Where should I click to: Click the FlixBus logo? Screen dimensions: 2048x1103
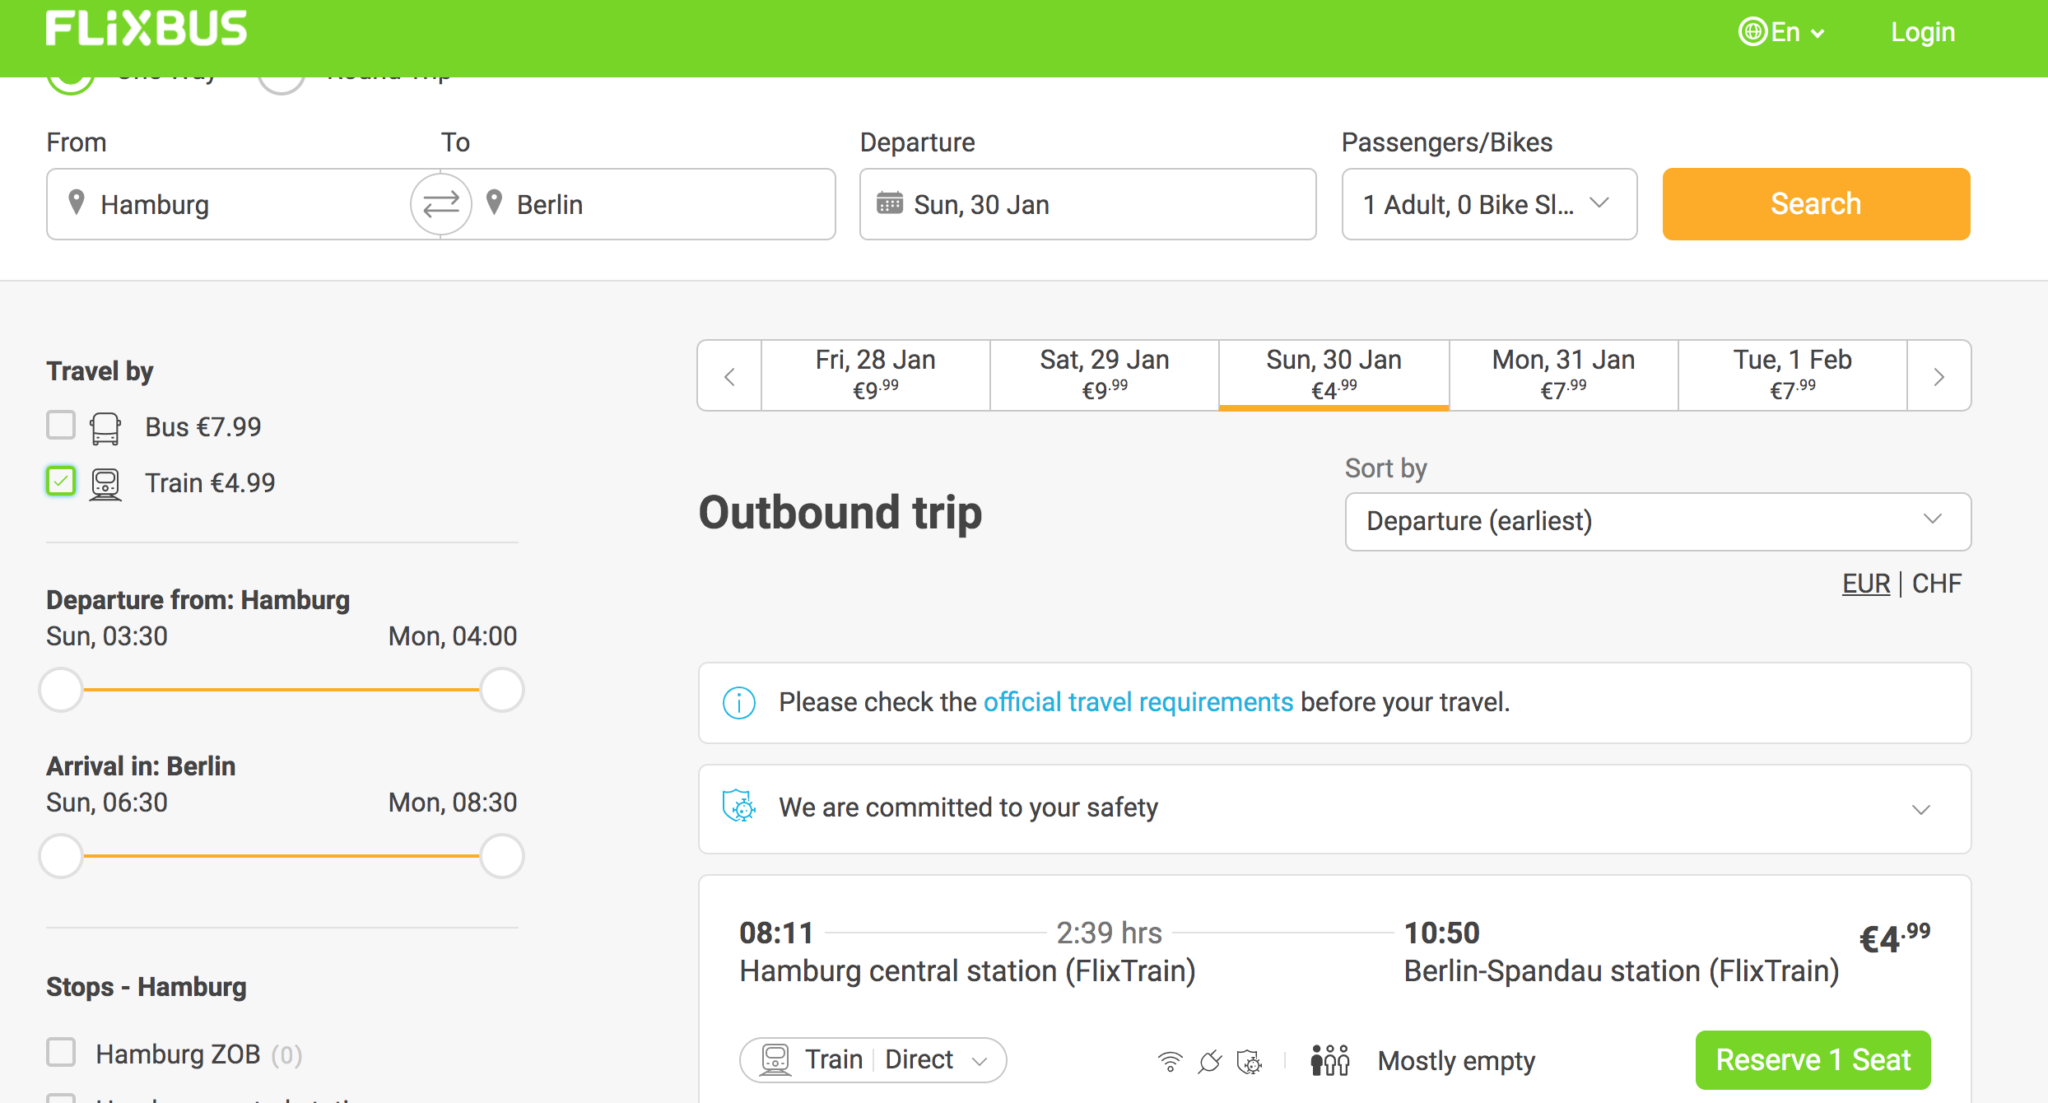[146, 29]
